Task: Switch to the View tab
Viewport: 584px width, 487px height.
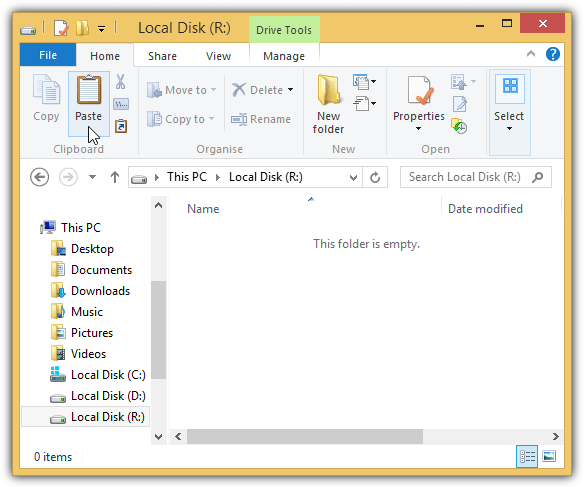Action: pyautogui.click(x=219, y=56)
